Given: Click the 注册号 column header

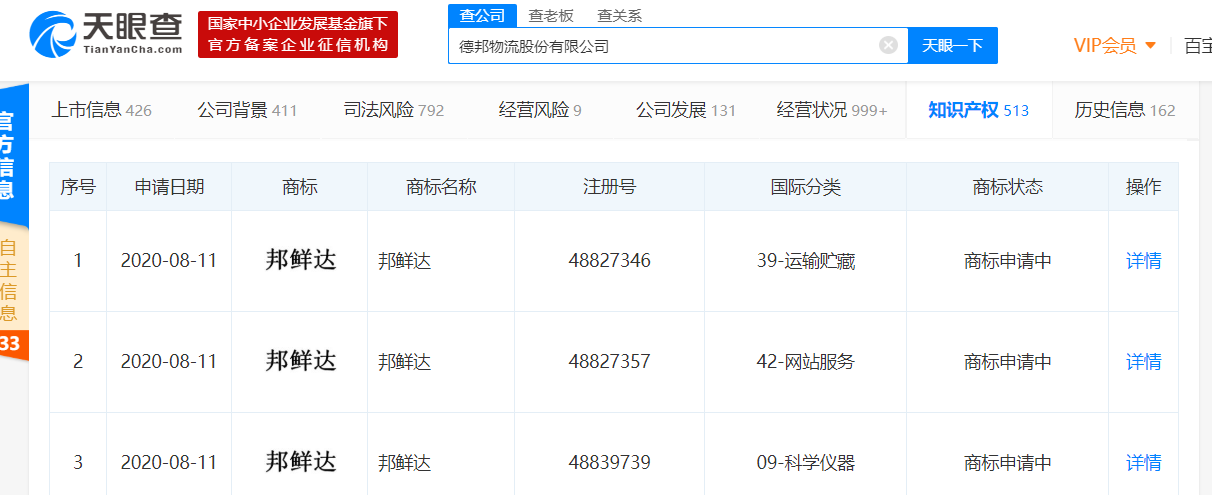Looking at the screenshot, I should click(x=609, y=187).
